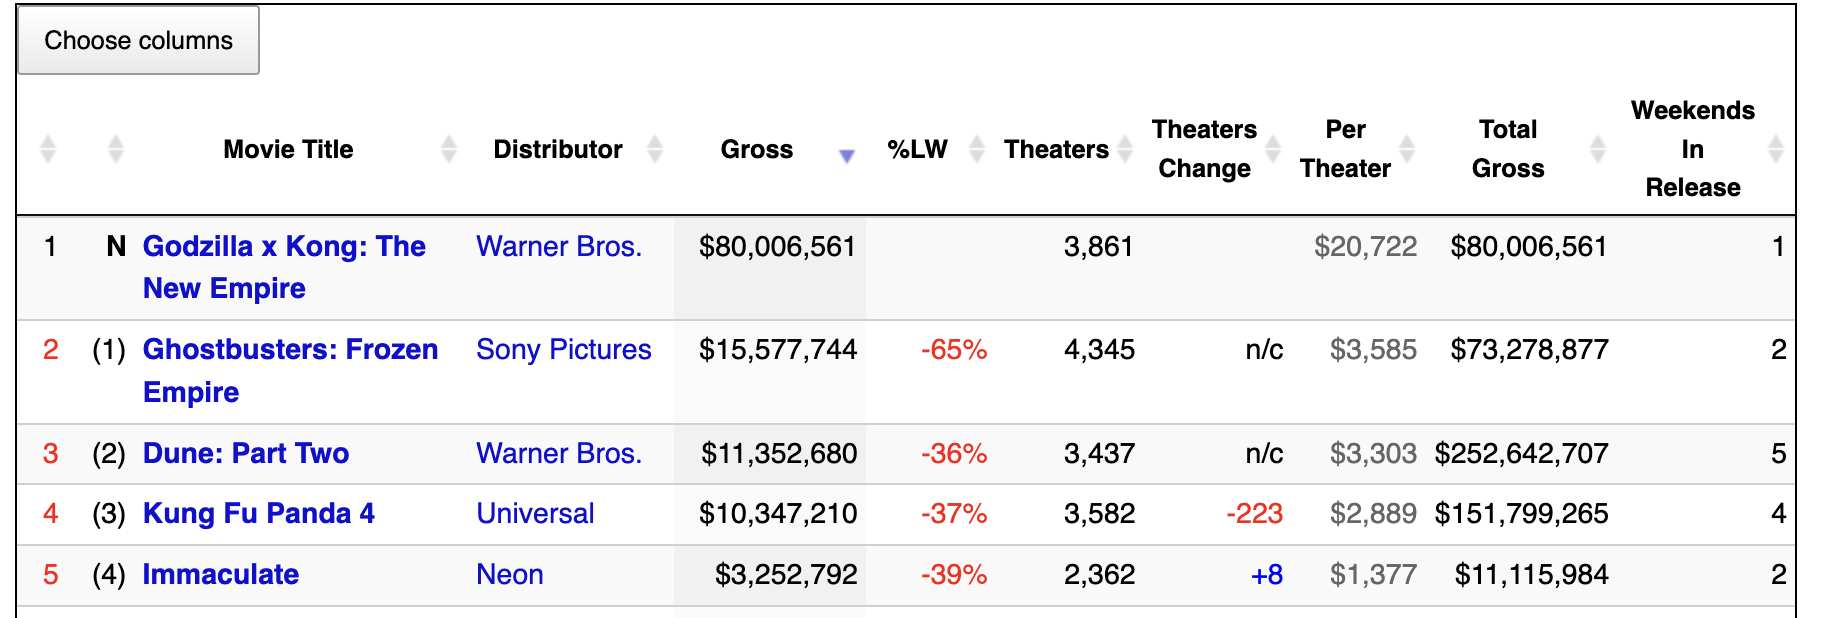Click the sort arrows beside Total Gross
The width and height of the screenshot is (1828, 618).
[x=1598, y=149]
